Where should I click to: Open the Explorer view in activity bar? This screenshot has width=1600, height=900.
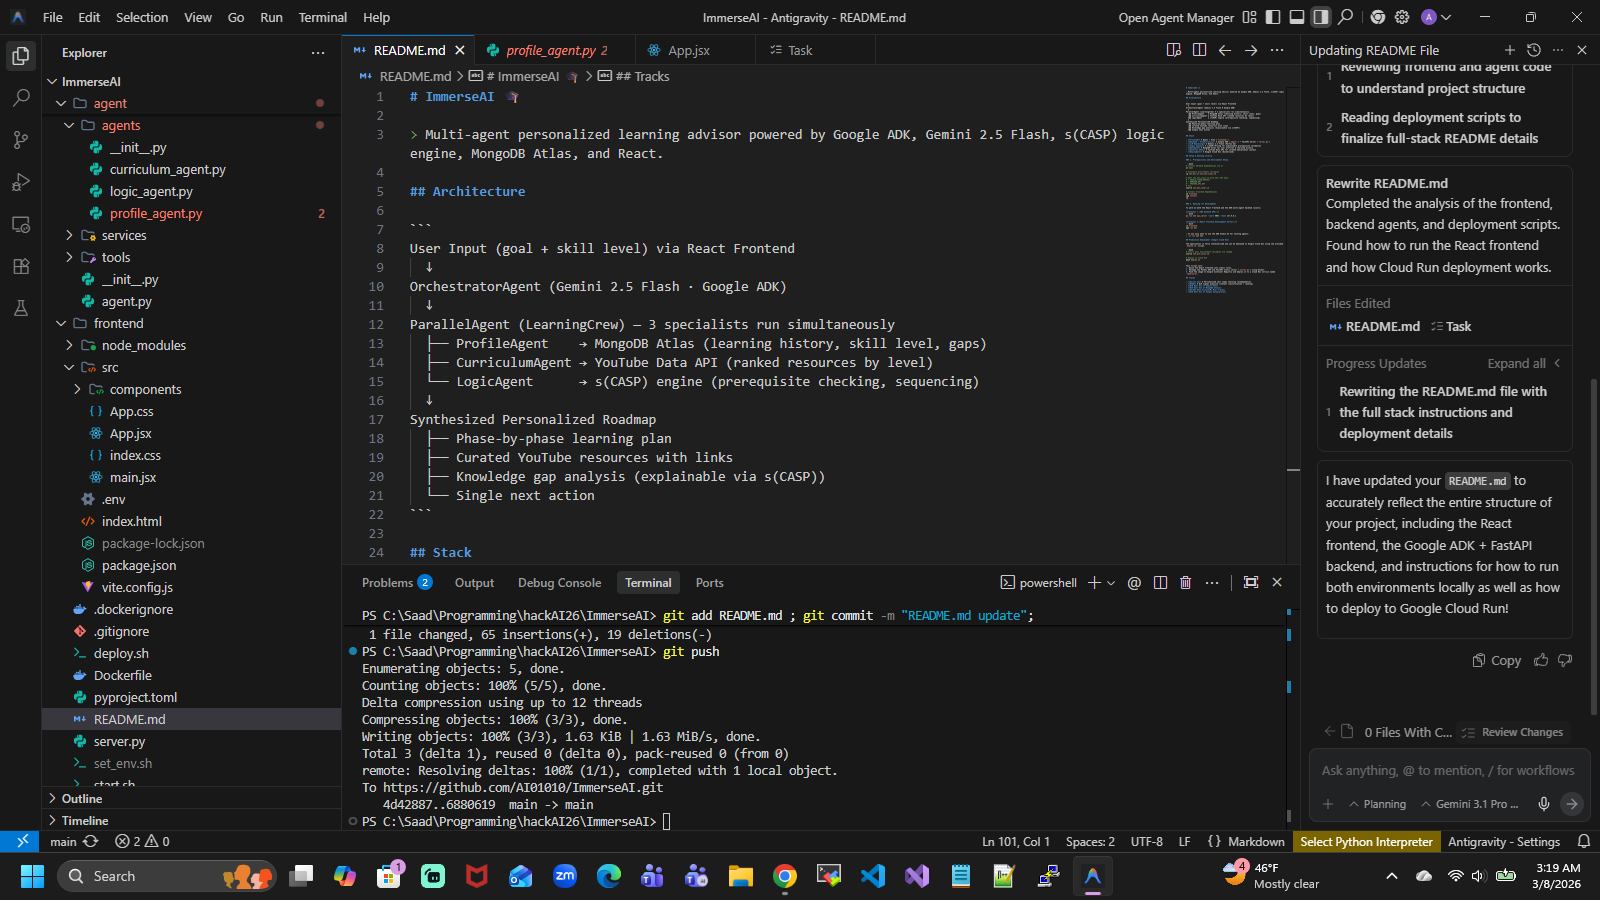[x=21, y=56]
